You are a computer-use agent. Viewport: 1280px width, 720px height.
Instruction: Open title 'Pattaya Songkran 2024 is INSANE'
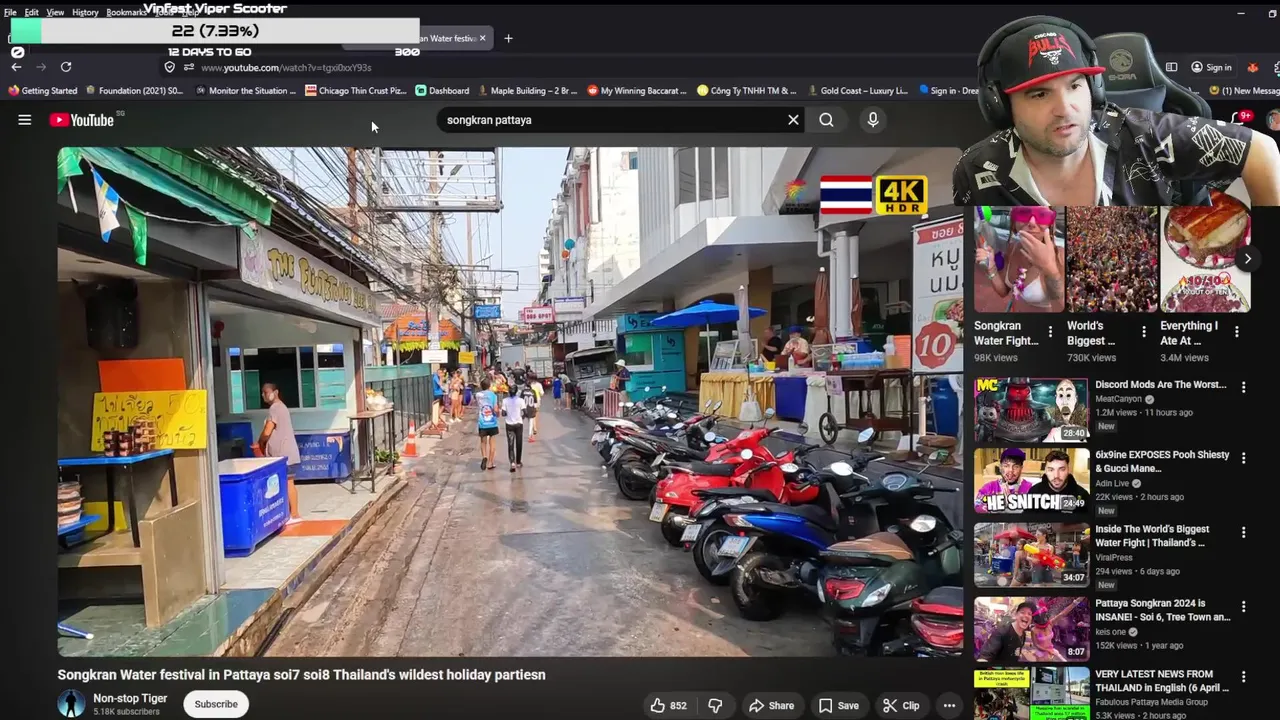click(1162, 610)
